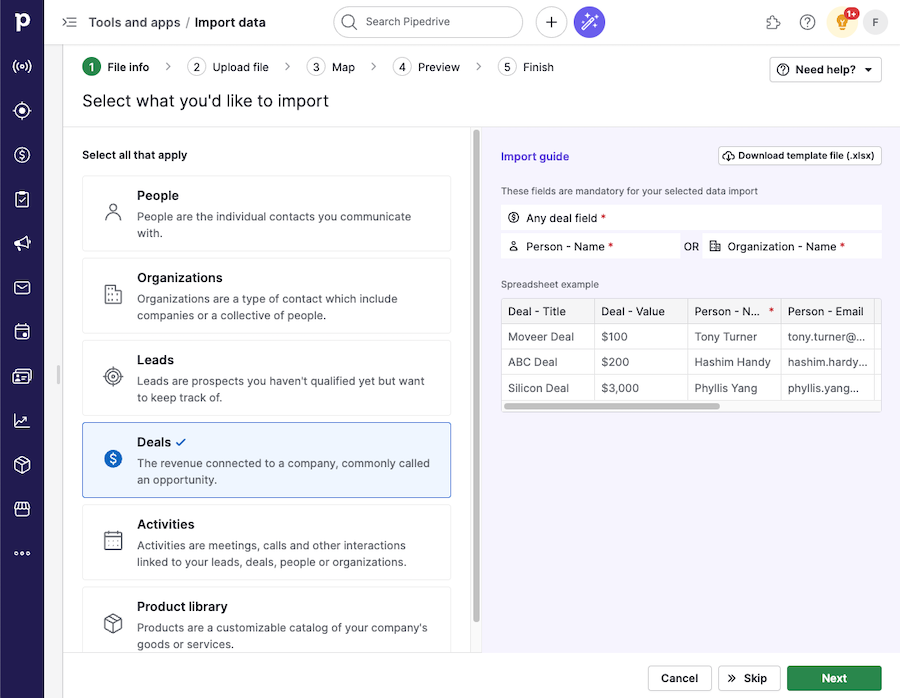Open Activities calendar icon in sidebar
Image resolution: width=900 pixels, height=698 pixels.
[x=22, y=332]
